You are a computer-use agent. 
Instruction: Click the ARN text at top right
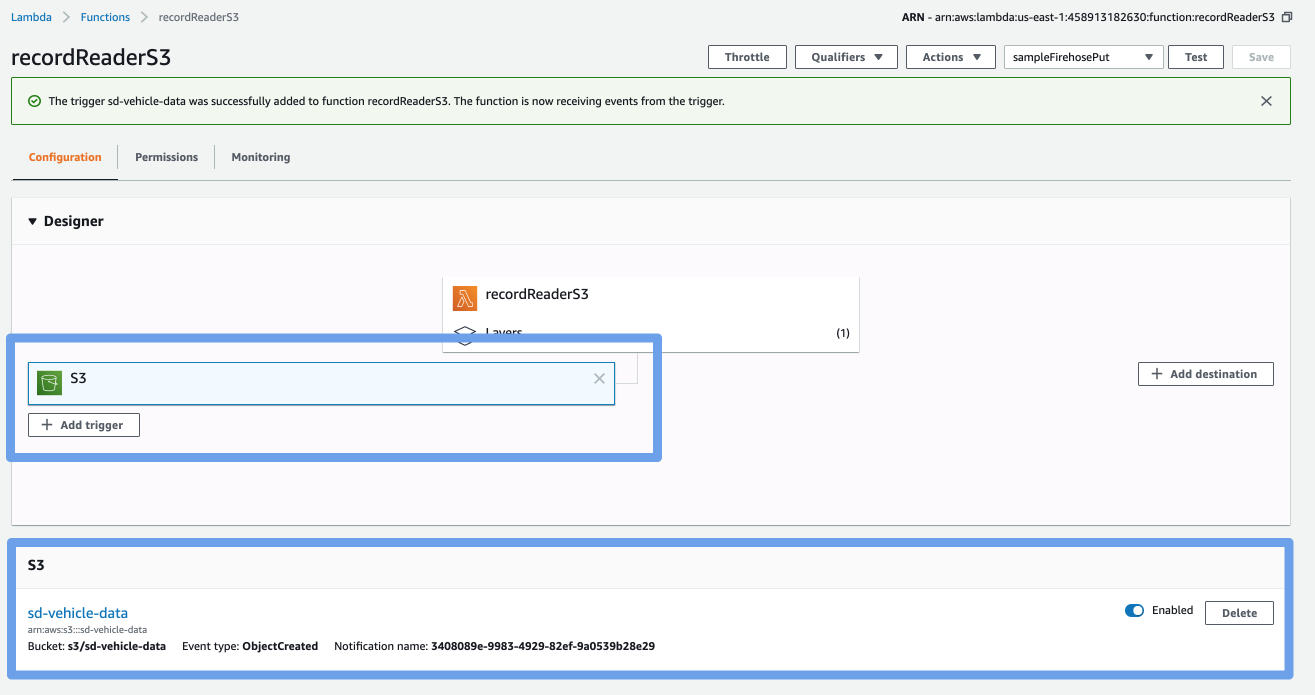(x=1088, y=17)
